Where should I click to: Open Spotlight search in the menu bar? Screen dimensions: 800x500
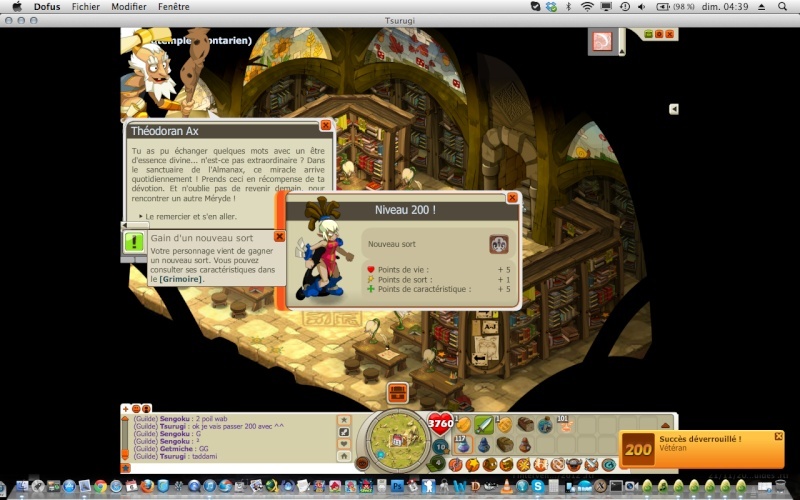pyautogui.click(x=782, y=7)
